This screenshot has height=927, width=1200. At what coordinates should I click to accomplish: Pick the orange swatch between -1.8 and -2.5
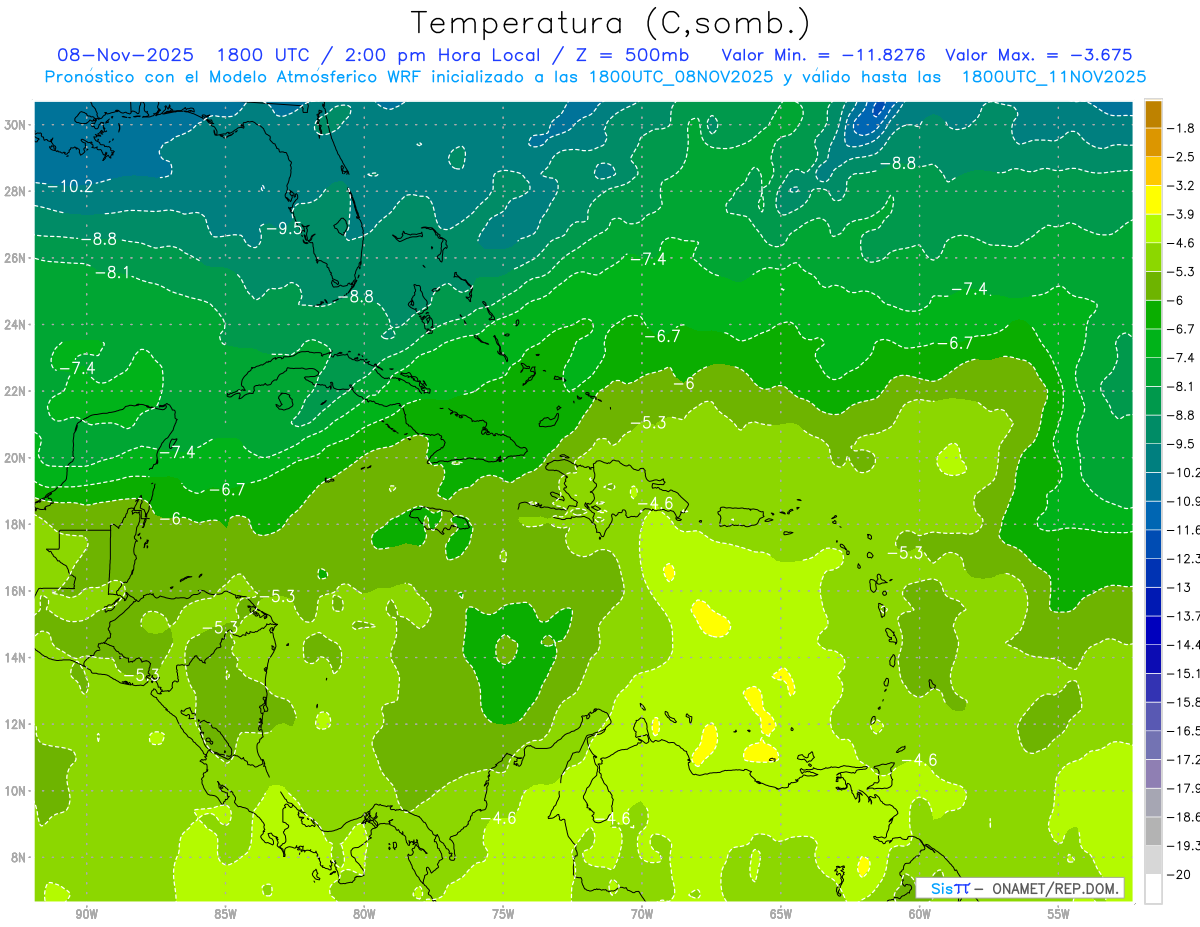pos(1153,141)
